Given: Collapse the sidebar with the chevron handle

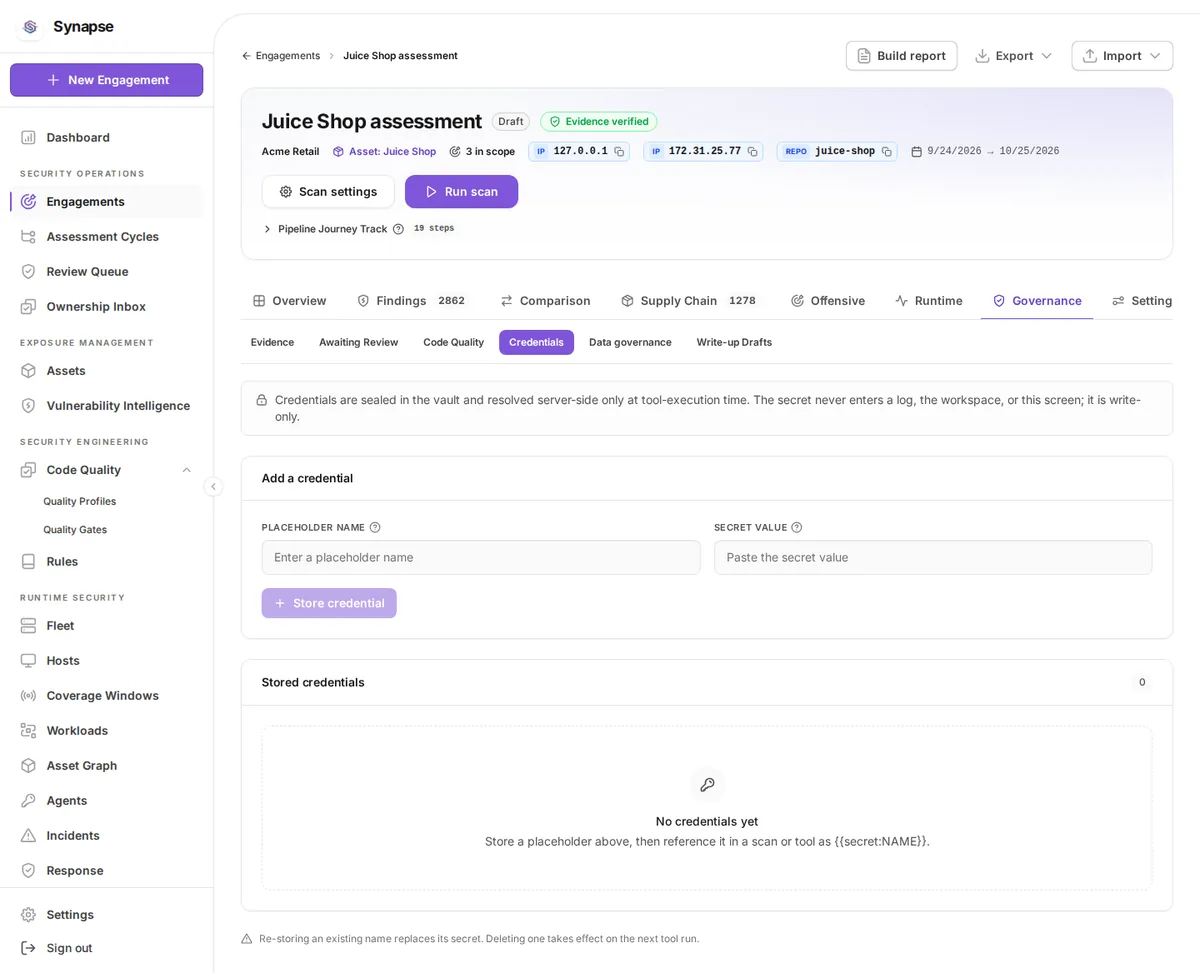Looking at the screenshot, I should pyautogui.click(x=213, y=486).
